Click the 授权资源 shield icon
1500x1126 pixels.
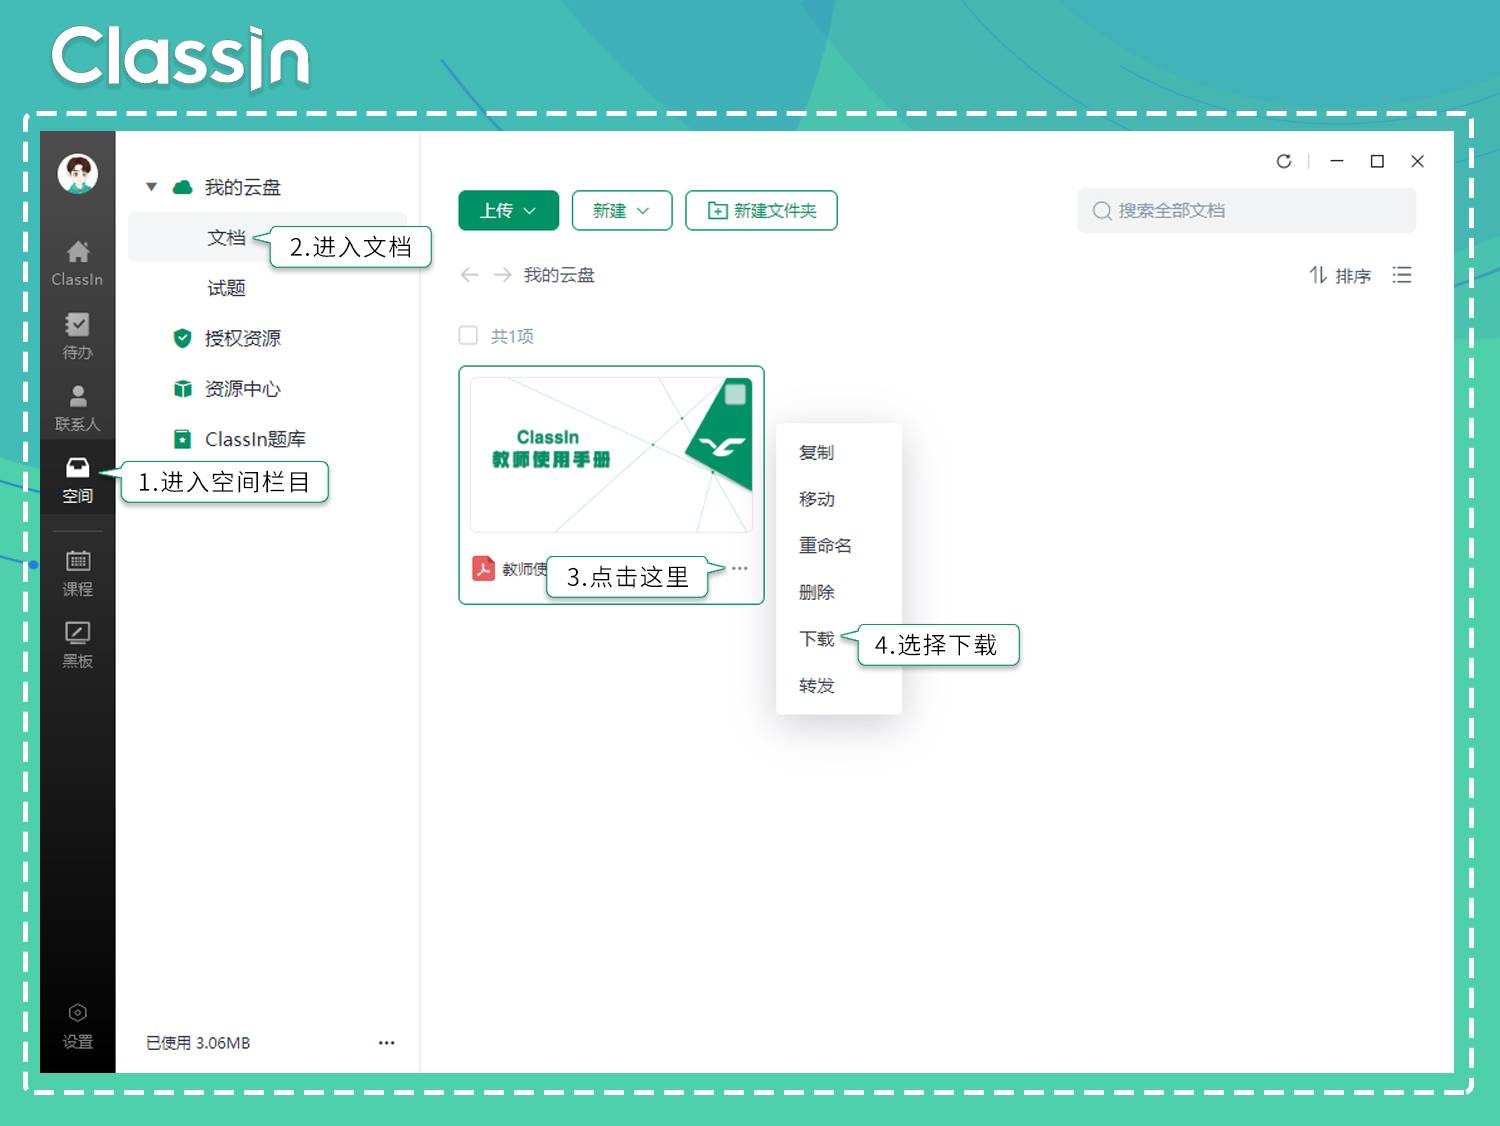click(182, 338)
